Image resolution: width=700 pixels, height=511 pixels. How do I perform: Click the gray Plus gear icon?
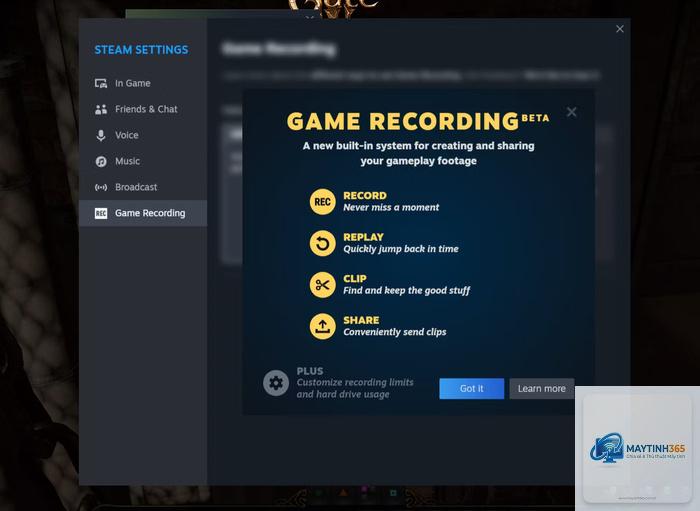276,383
